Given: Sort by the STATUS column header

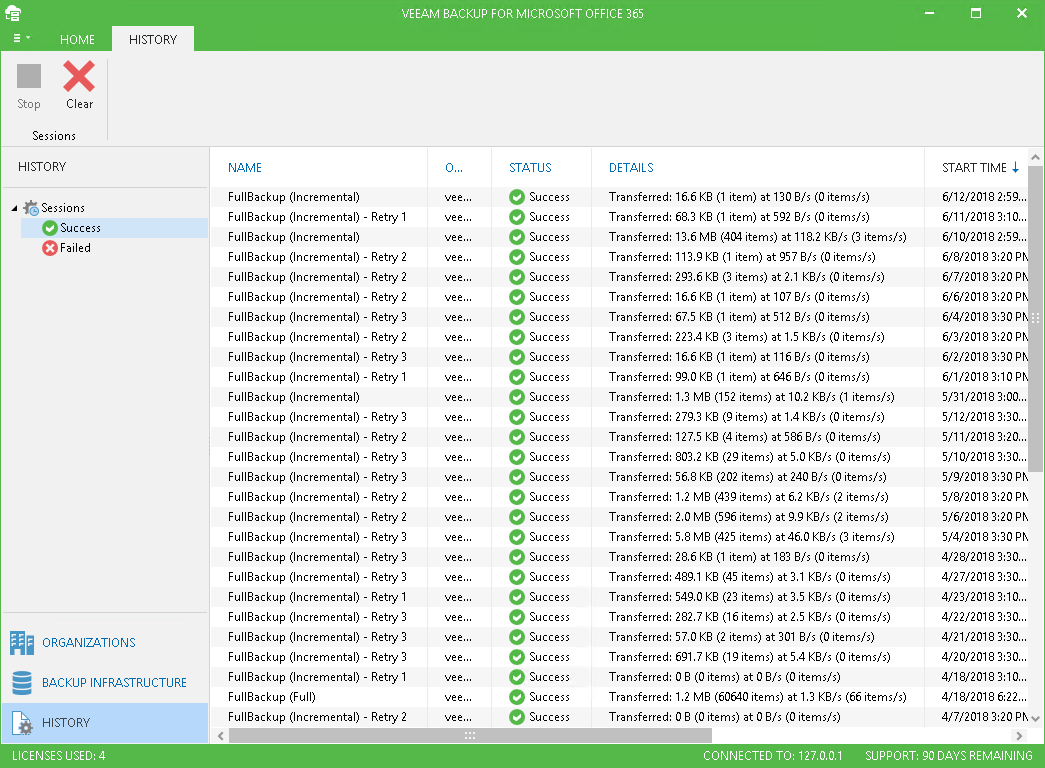Looking at the screenshot, I should [530, 167].
